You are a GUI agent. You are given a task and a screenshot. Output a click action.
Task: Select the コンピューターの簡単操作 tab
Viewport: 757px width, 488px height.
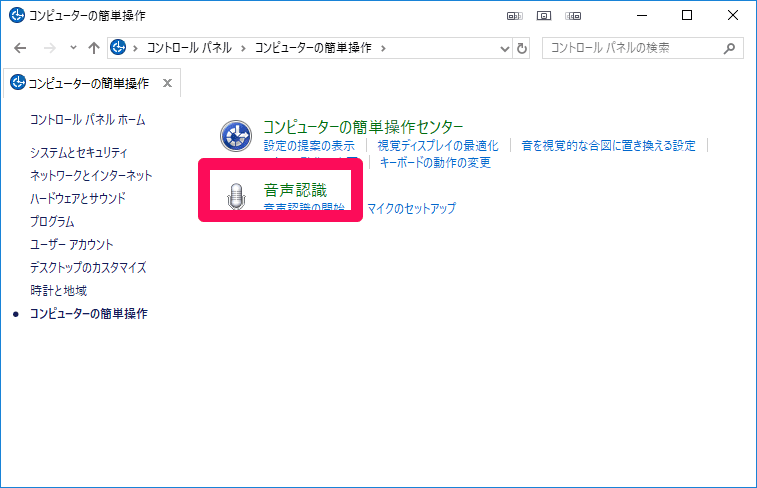pyautogui.click(x=92, y=83)
